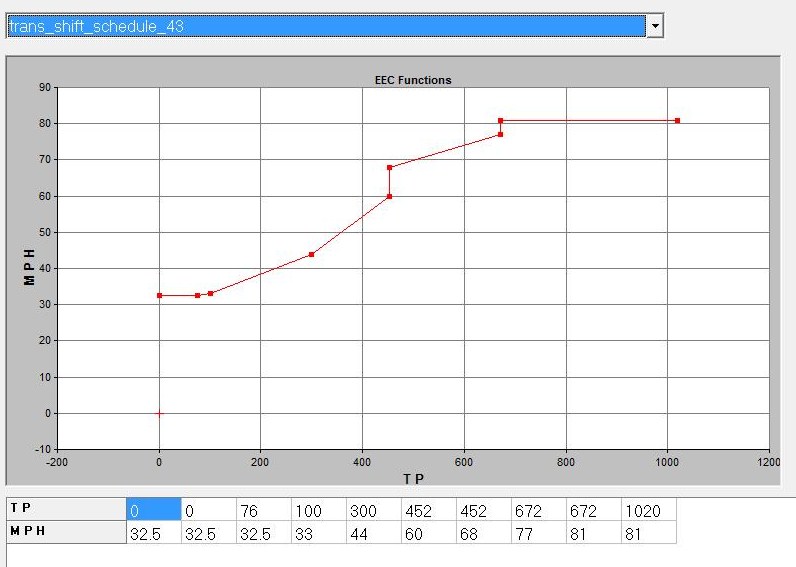Click the T P x-axis label under chart
The image size is (796, 567).
point(413,478)
